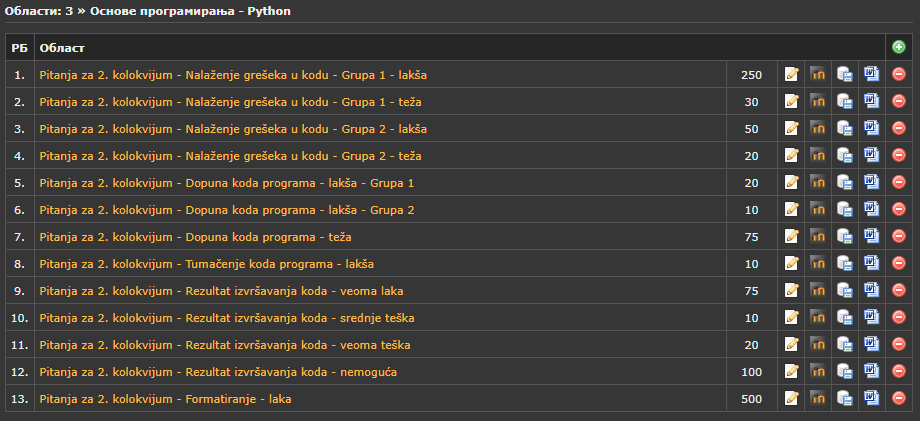920x421 pixels.
Task: Open 'Nalaženje grešaka u kodu - Grupa 1 - lakša'
Action: point(233,75)
